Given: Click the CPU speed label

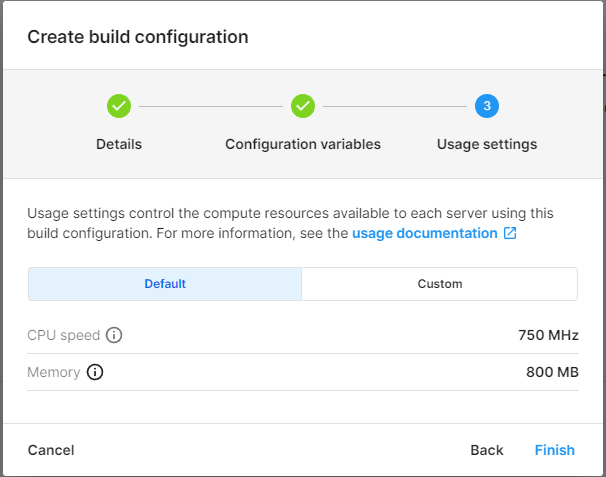Looking at the screenshot, I should 64,335.
